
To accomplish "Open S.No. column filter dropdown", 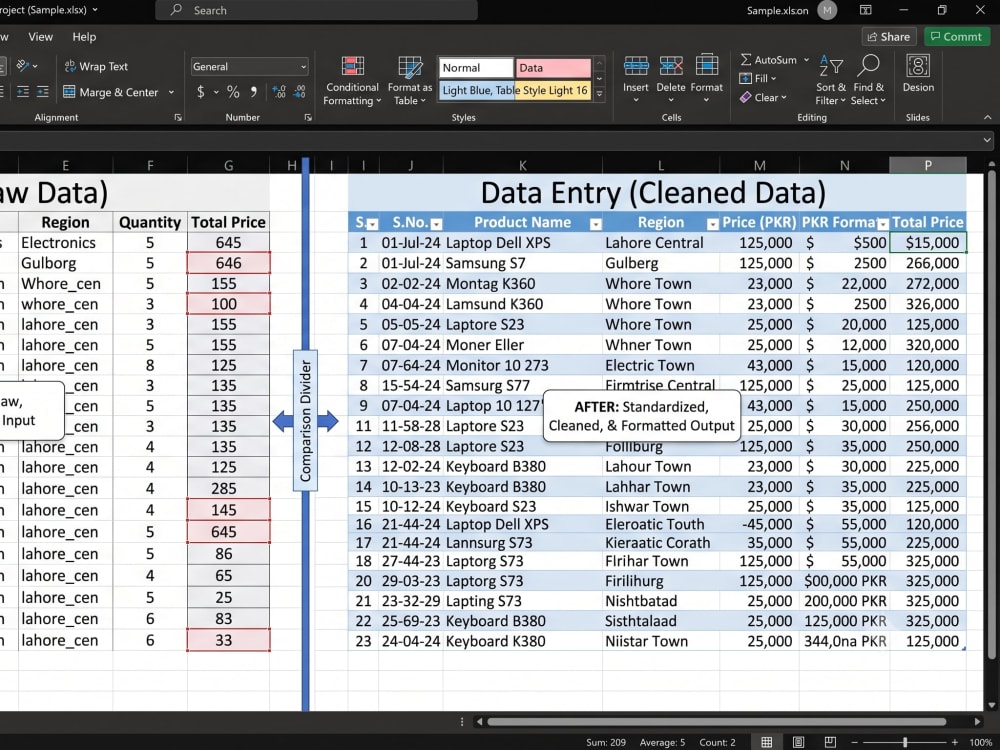I will 436,224.
